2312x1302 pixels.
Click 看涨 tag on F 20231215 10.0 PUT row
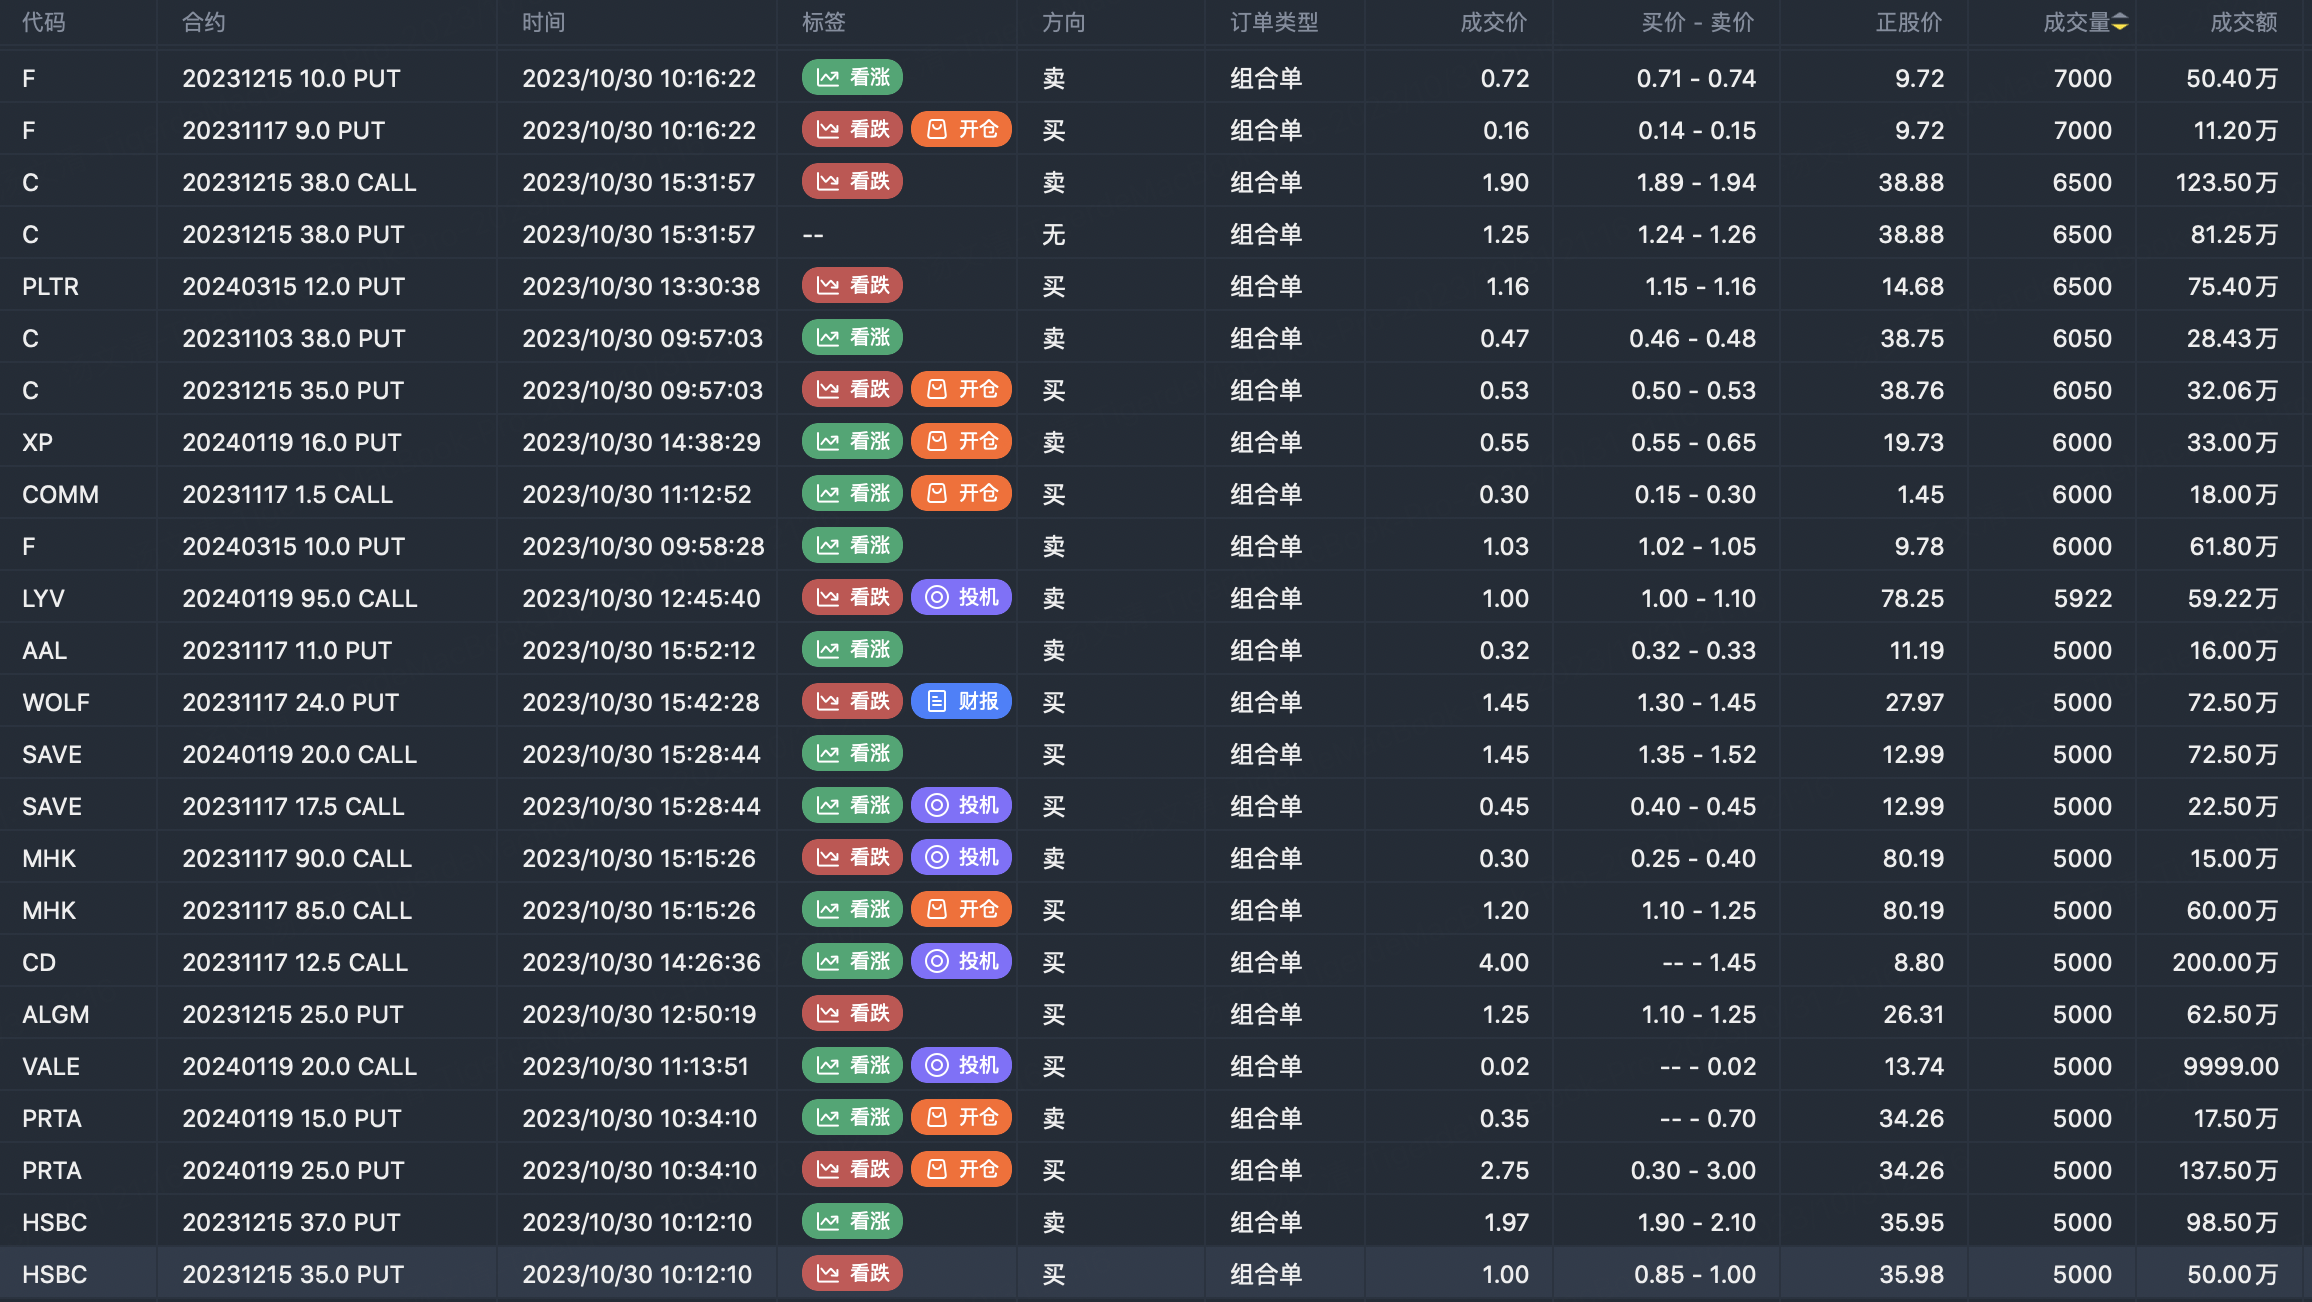[852, 78]
